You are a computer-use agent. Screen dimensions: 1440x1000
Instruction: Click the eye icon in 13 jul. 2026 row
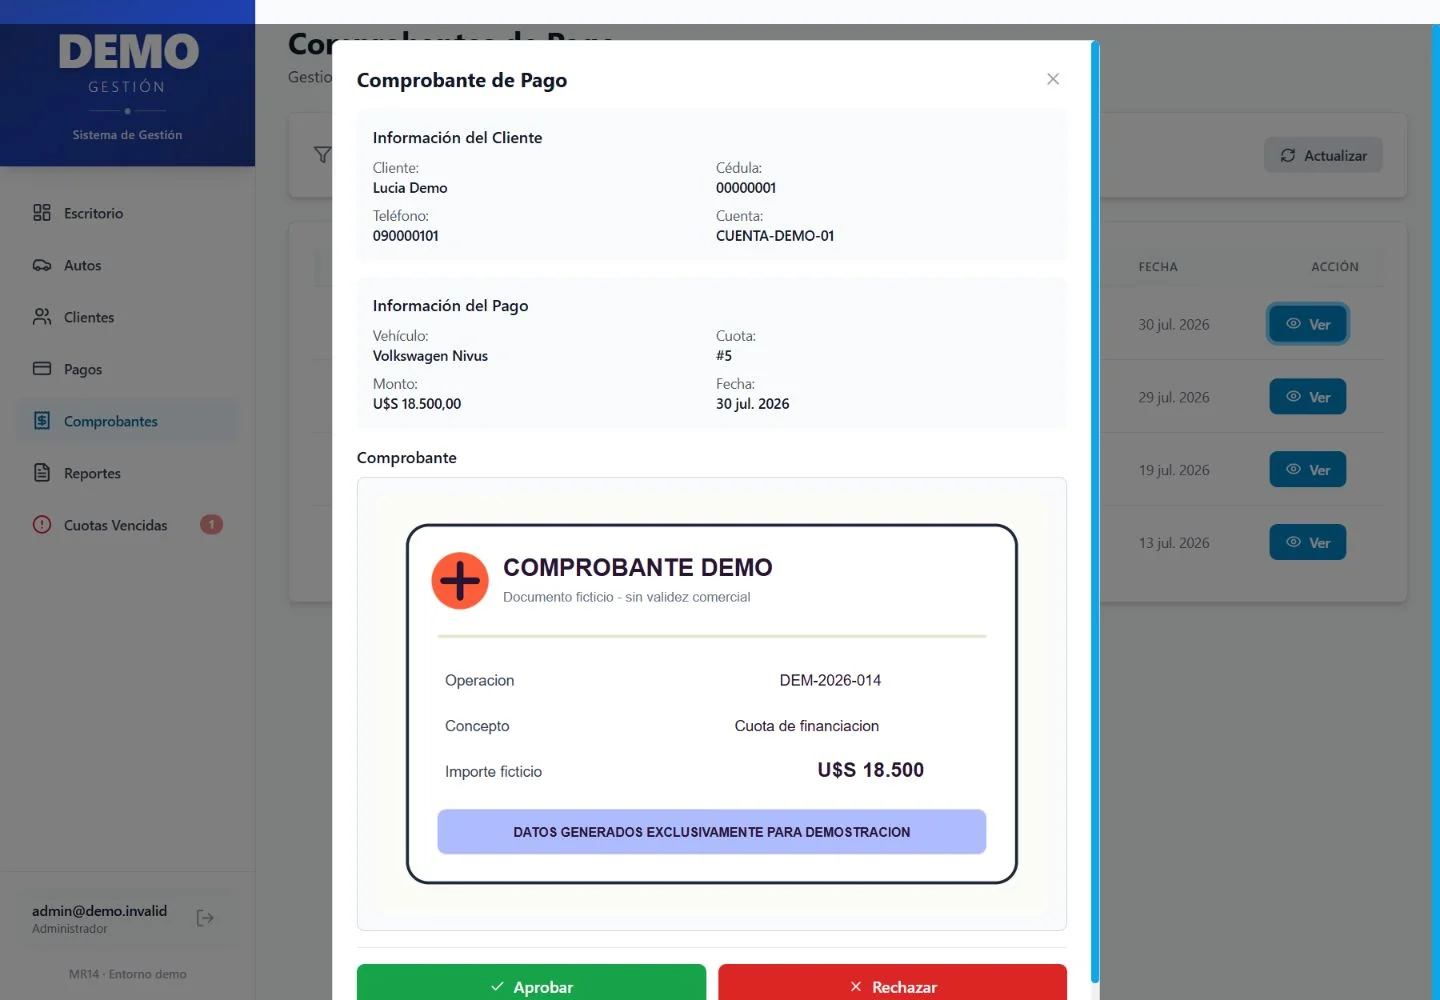pos(1293,542)
